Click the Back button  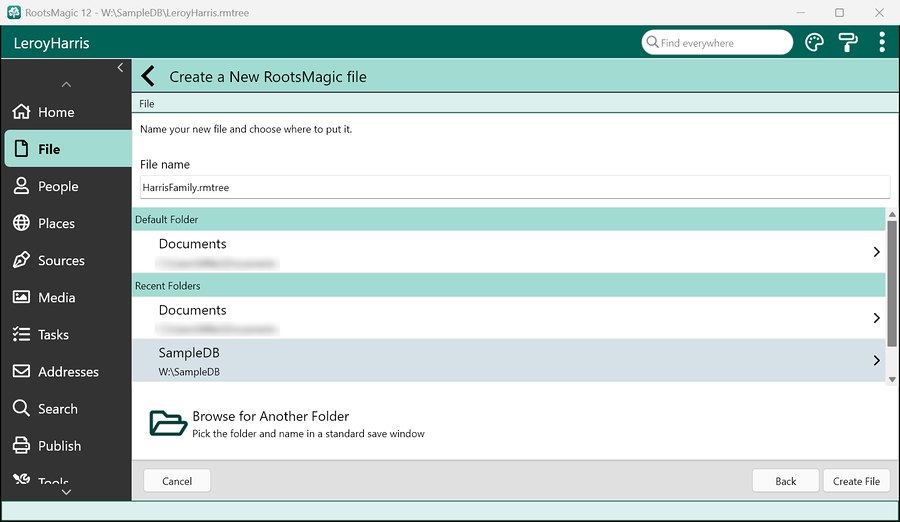tap(785, 481)
